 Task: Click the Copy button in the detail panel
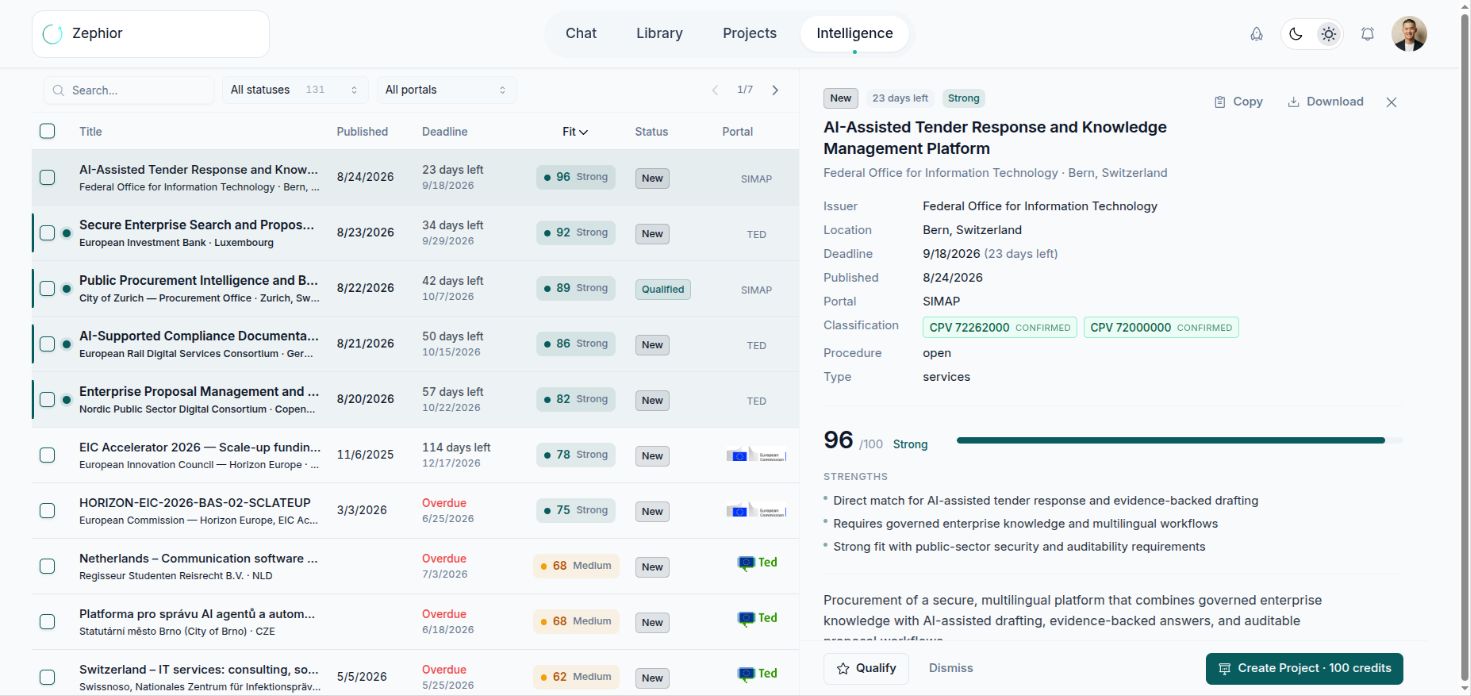[1238, 102]
